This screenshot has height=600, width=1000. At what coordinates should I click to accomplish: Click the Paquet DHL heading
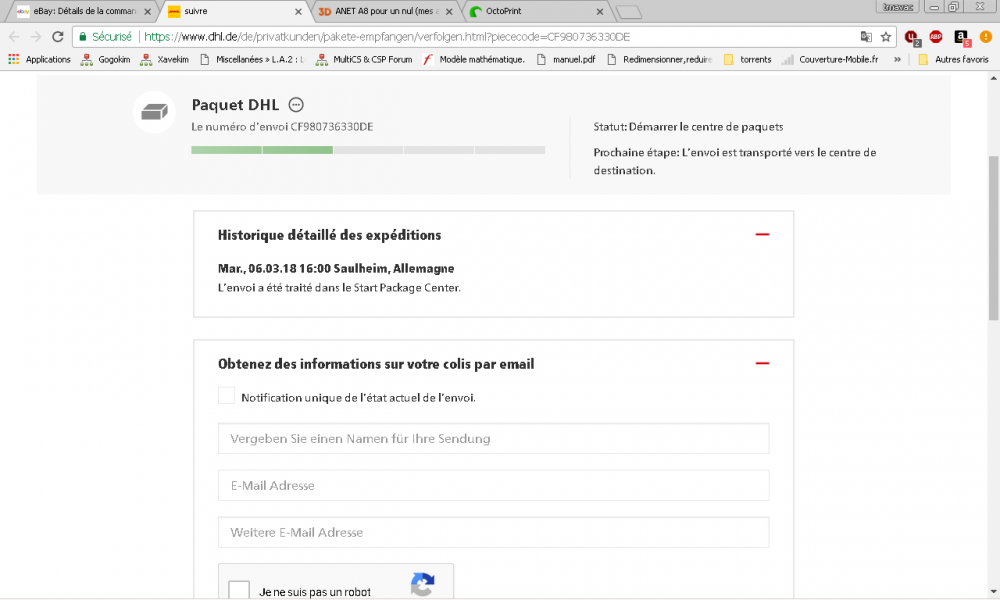pos(235,105)
